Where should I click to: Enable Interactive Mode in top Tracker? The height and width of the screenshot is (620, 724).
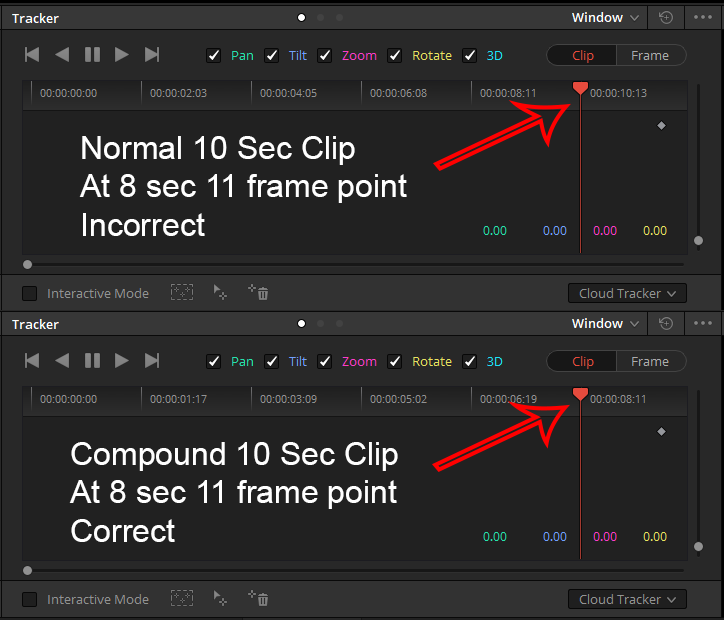(x=30, y=294)
